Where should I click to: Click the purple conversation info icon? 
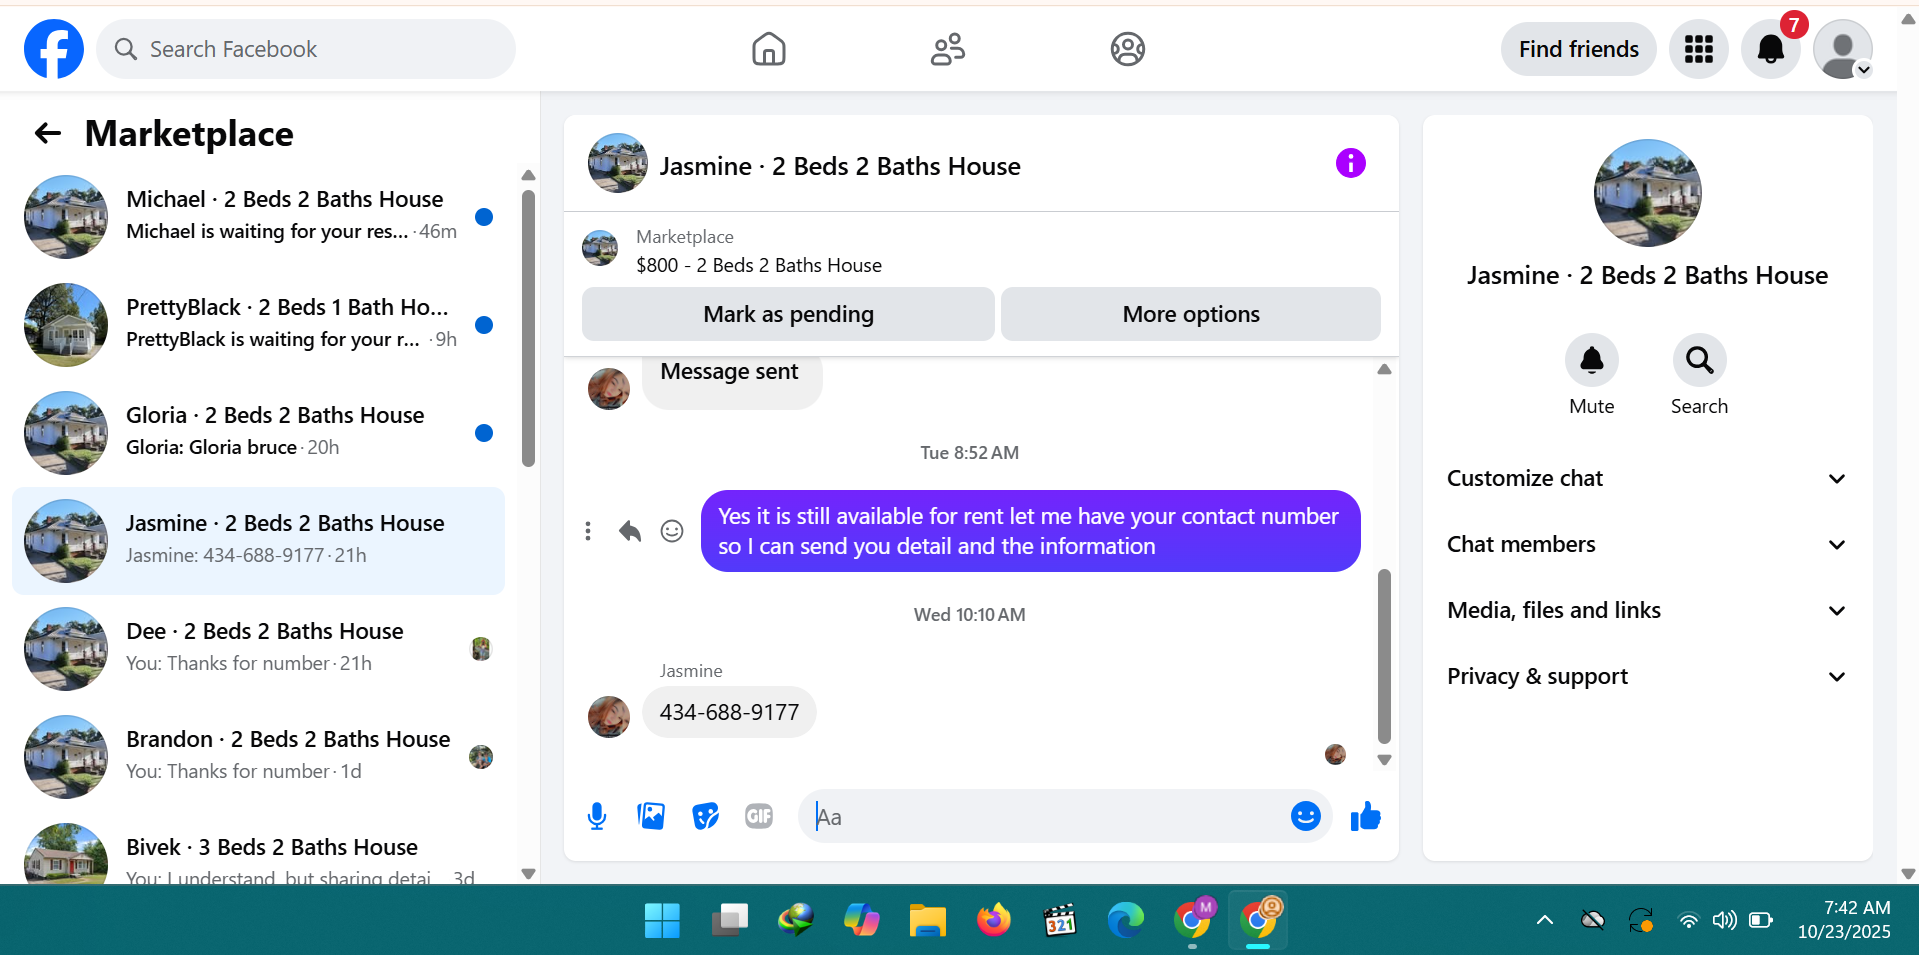click(1350, 163)
